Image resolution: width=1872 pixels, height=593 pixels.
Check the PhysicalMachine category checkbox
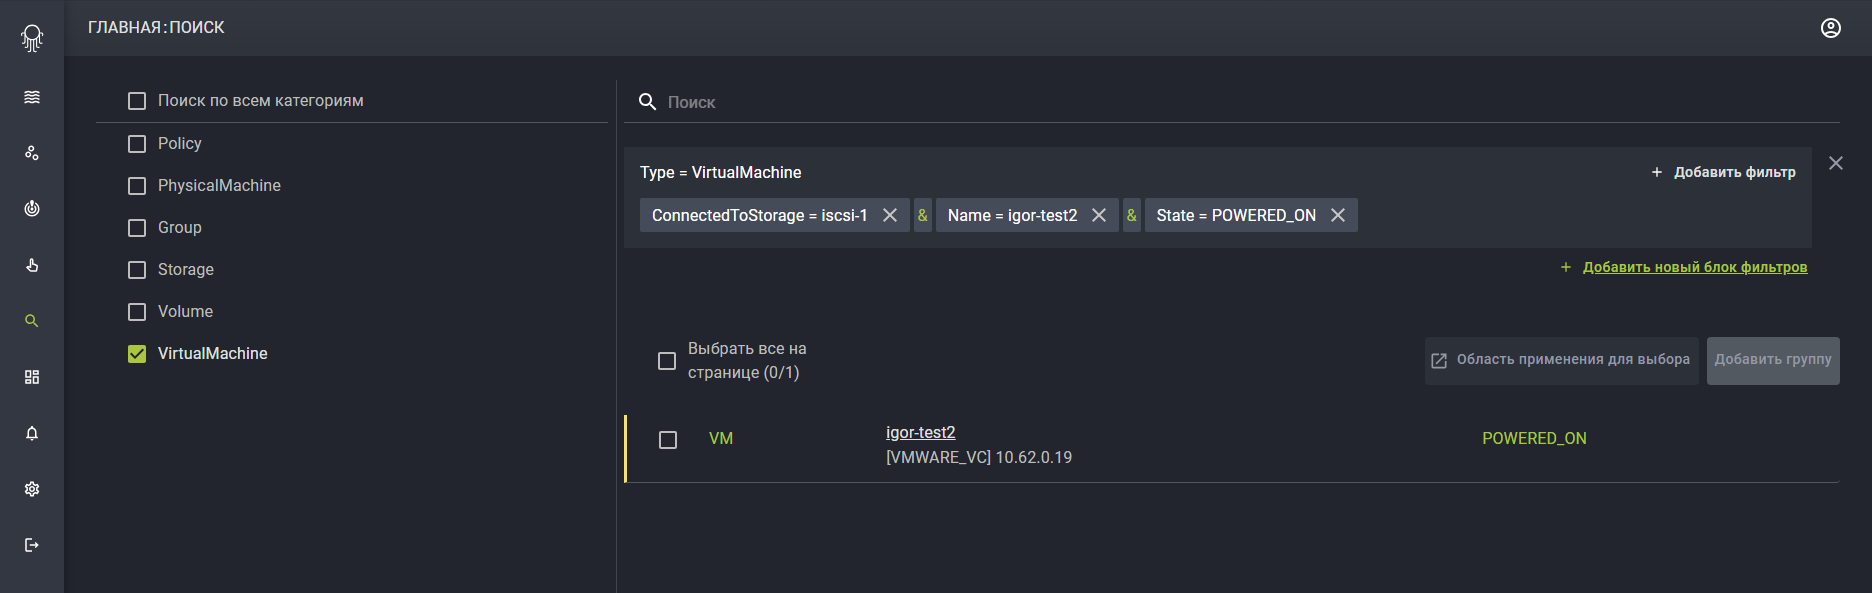137,186
